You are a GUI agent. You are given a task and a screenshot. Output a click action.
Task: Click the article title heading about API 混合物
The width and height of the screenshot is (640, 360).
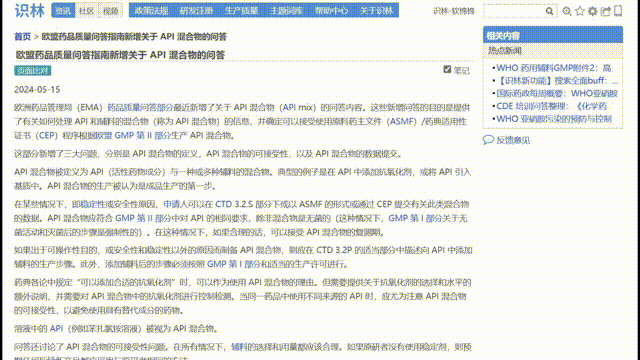tap(120, 55)
